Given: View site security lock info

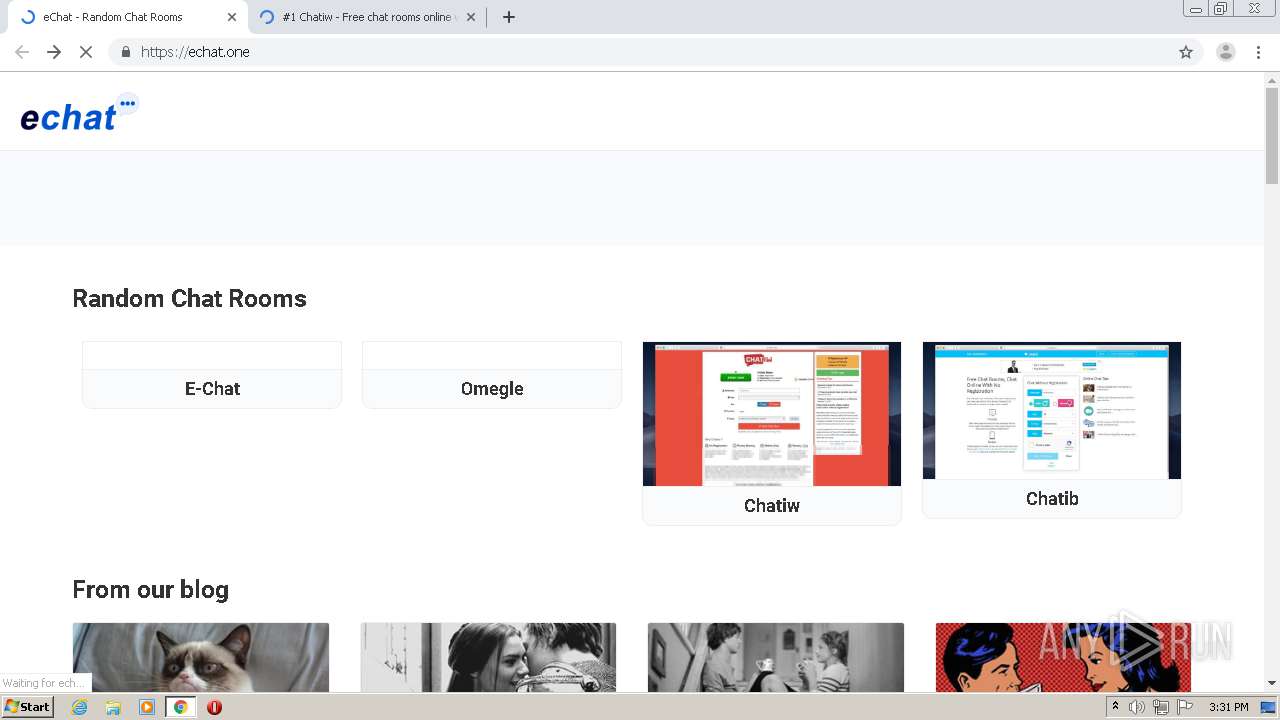Looking at the screenshot, I should (125, 52).
